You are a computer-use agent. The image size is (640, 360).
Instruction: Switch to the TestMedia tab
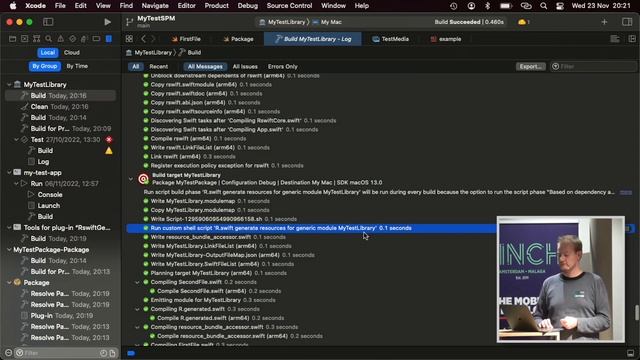[391, 39]
